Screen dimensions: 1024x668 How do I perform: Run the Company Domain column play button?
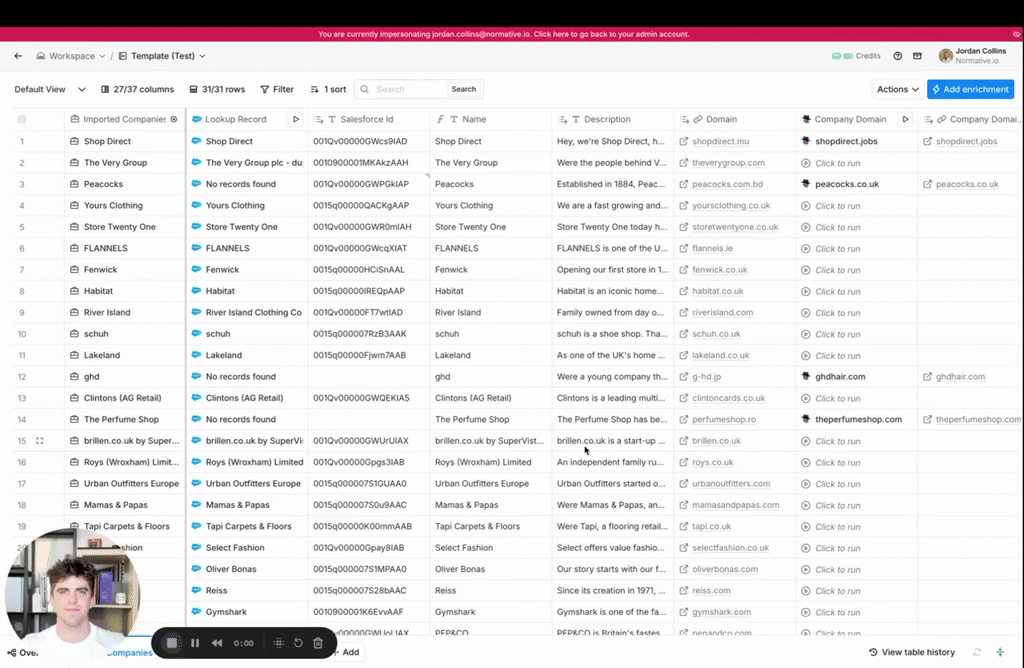[x=905, y=119]
